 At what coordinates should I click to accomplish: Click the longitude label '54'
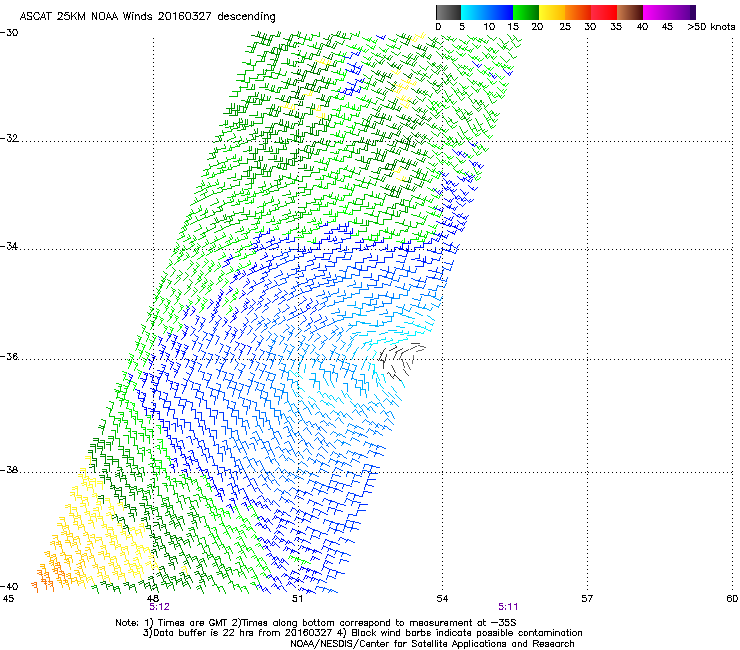tap(442, 599)
